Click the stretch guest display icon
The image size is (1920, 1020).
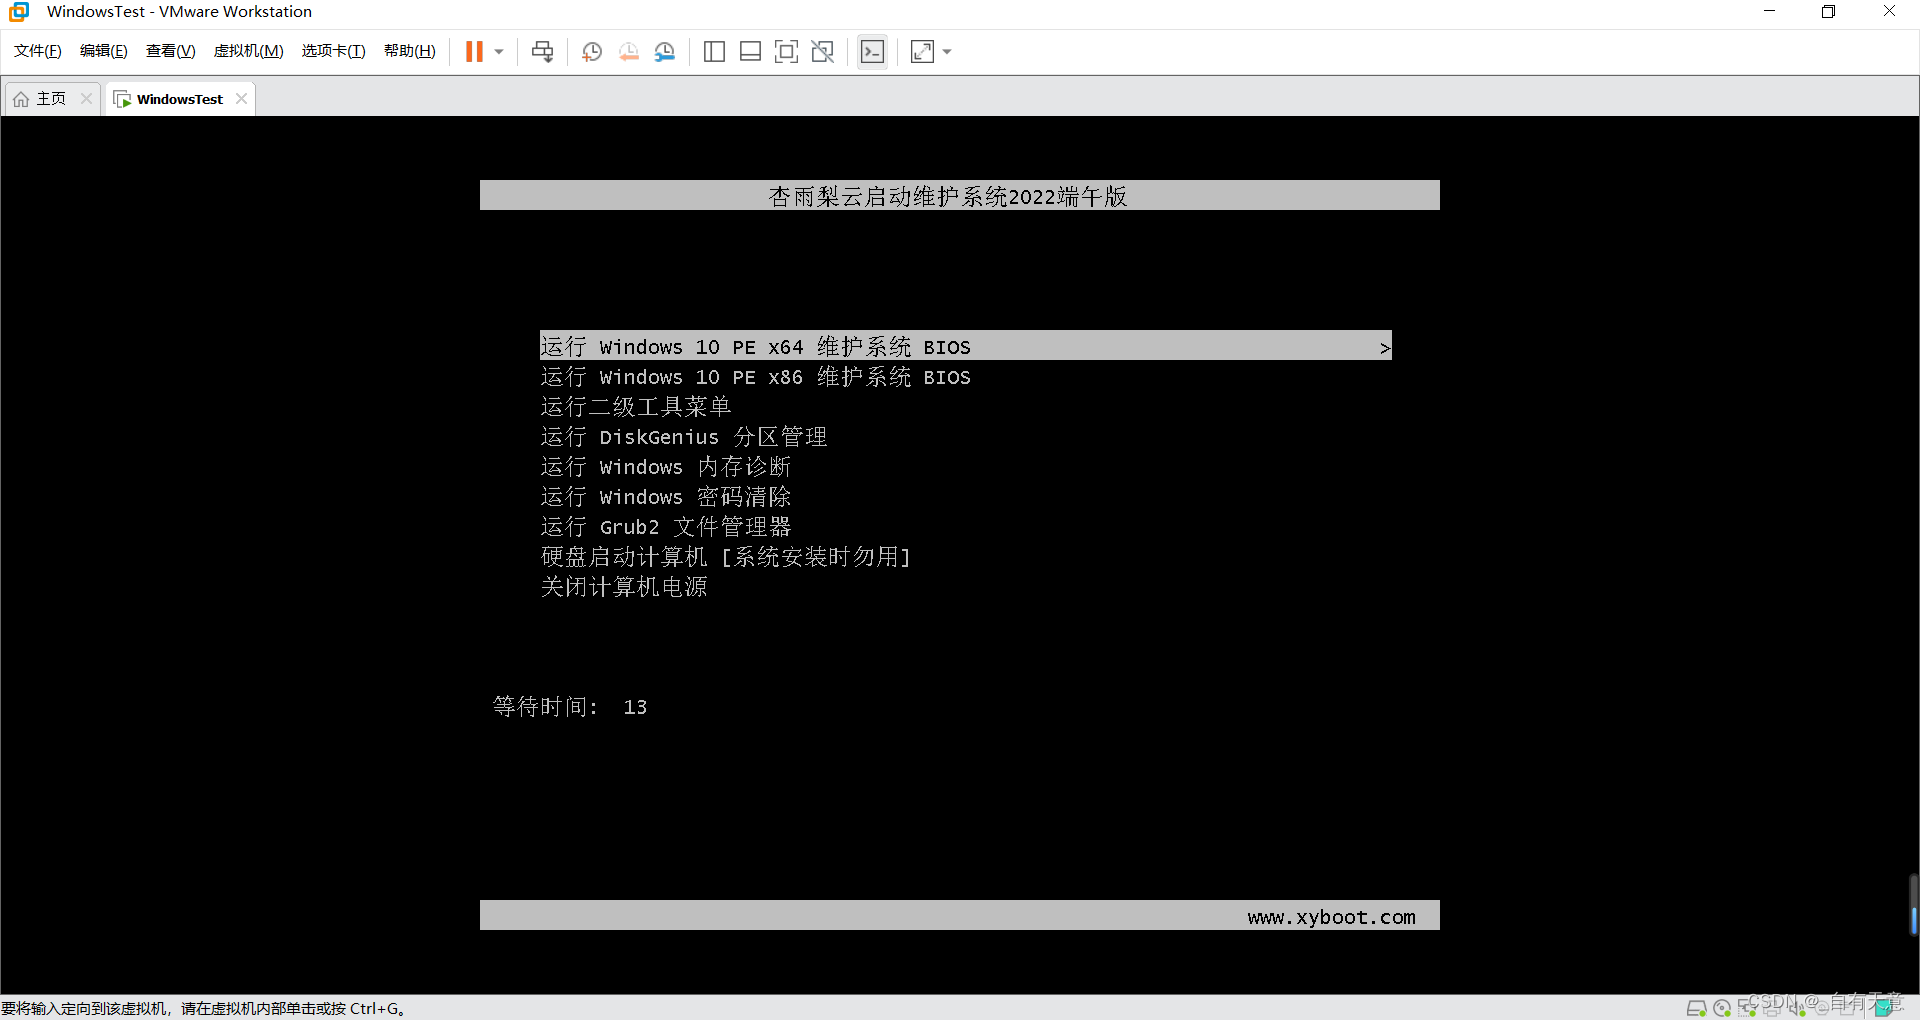click(923, 51)
